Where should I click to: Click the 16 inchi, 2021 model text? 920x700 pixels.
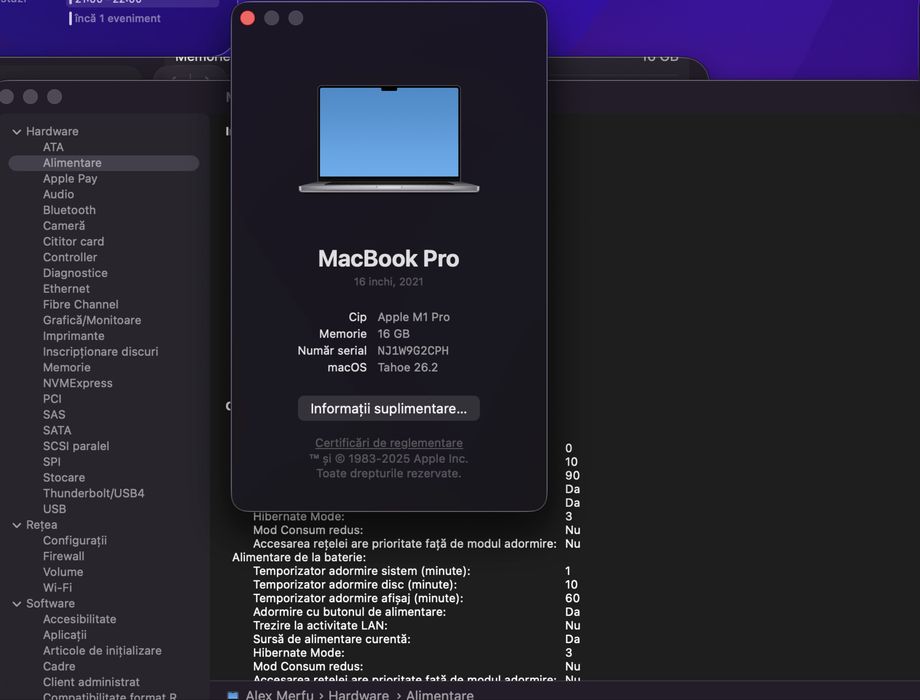click(x=388, y=282)
